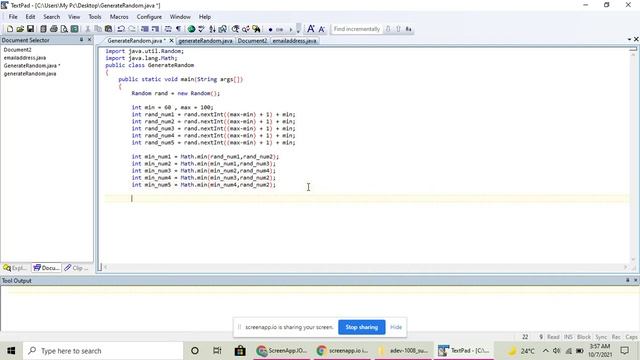640x360 pixels.
Task: Click the Windows Start button
Action: tap(11, 351)
